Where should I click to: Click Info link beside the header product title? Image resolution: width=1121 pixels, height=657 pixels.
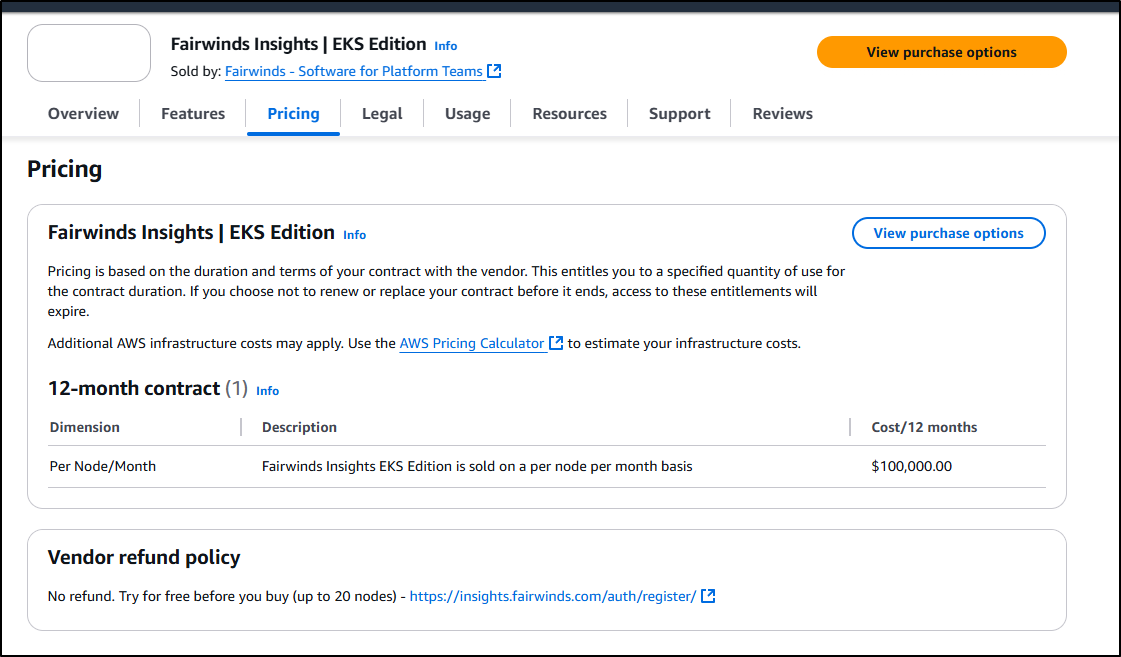pos(445,46)
